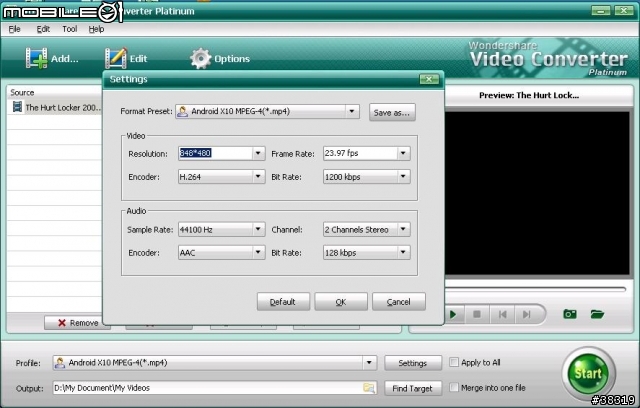The height and width of the screenshot is (408, 640).
Task: Click Cancel in the Settings dialog
Action: 398,302
